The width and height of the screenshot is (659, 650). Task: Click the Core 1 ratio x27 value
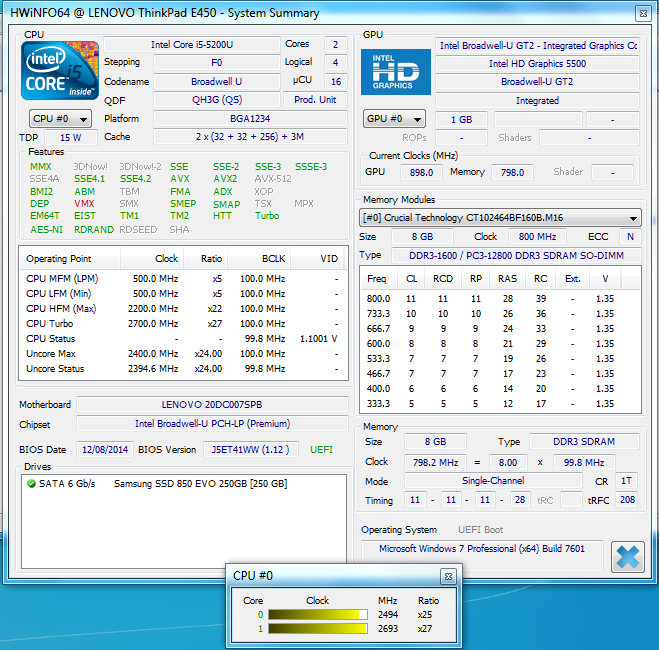click(x=425, y=629)
